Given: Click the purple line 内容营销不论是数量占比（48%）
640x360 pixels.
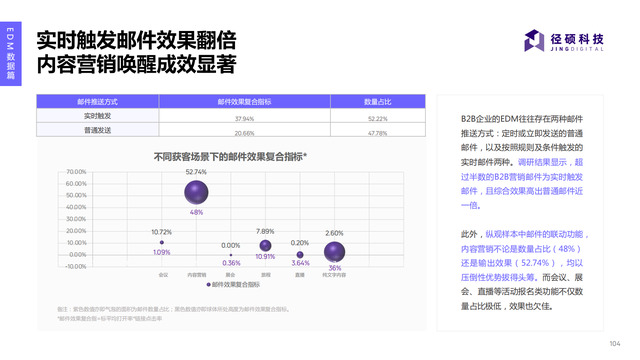Looking at the screenshot, I should 521,249.
